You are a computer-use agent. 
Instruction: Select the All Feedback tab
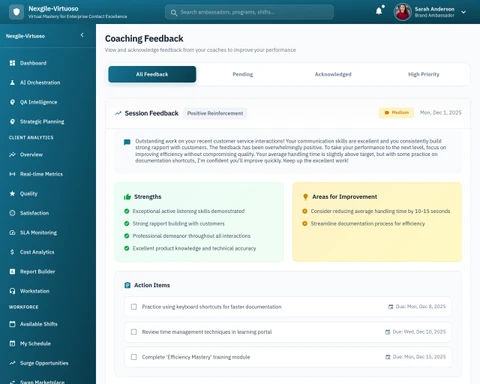(152, 74)
